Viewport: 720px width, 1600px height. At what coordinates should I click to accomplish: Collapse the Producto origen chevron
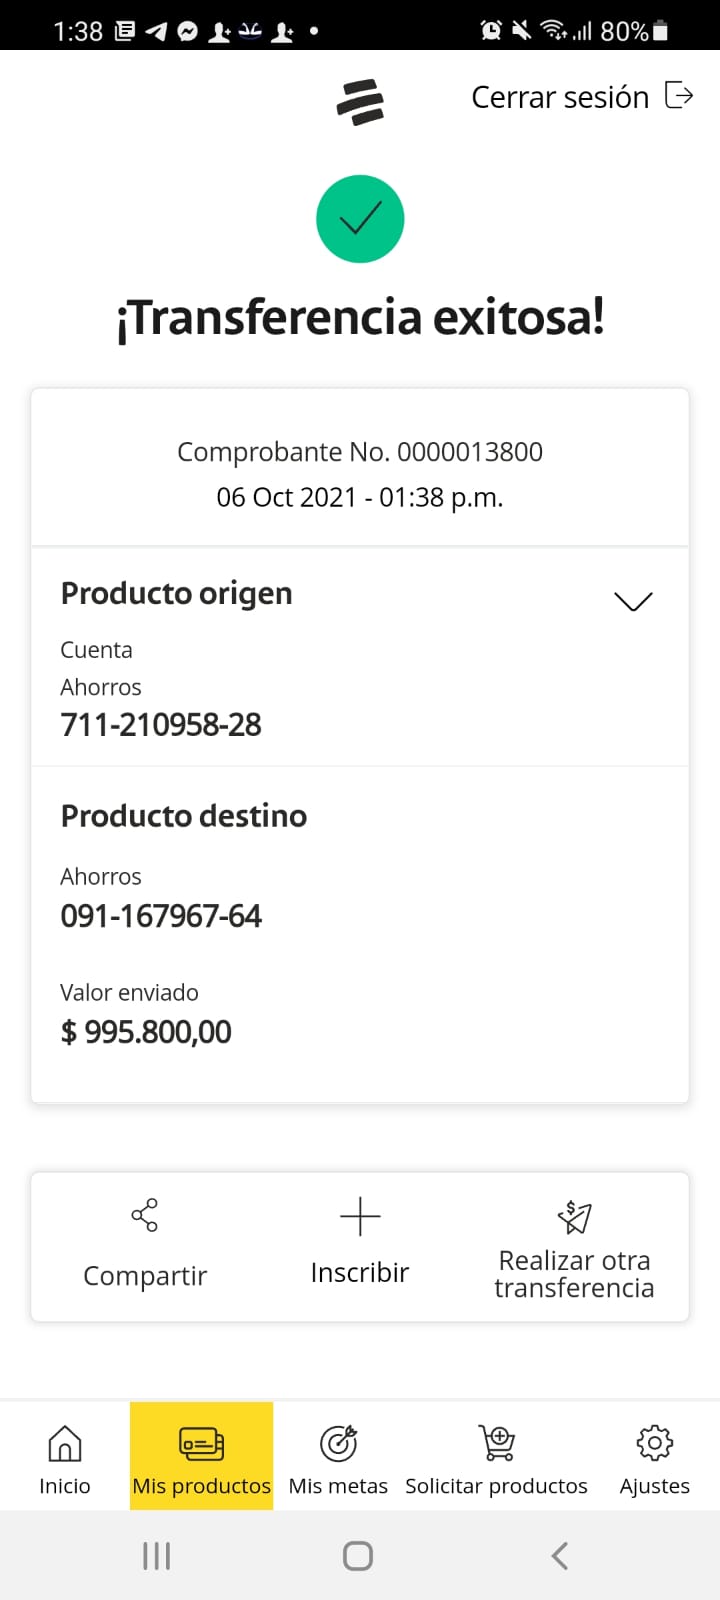click(633, 600)
